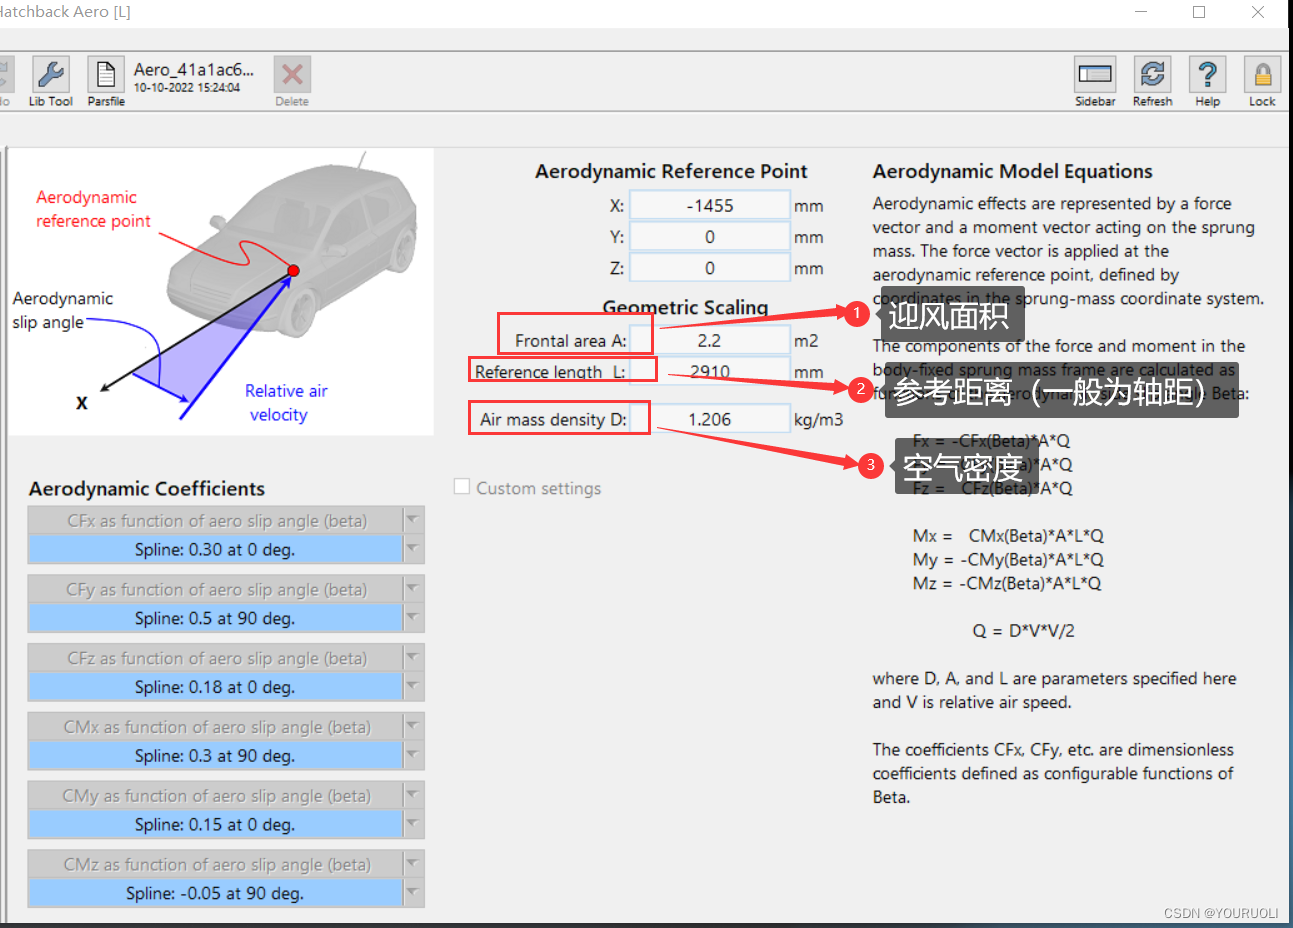Open Spline 0.5 at 90 deg dropdown arrow
Image resolution: width=1293 pixels, height=928 pixels.
pyautogui.click(x=413, y=618)
